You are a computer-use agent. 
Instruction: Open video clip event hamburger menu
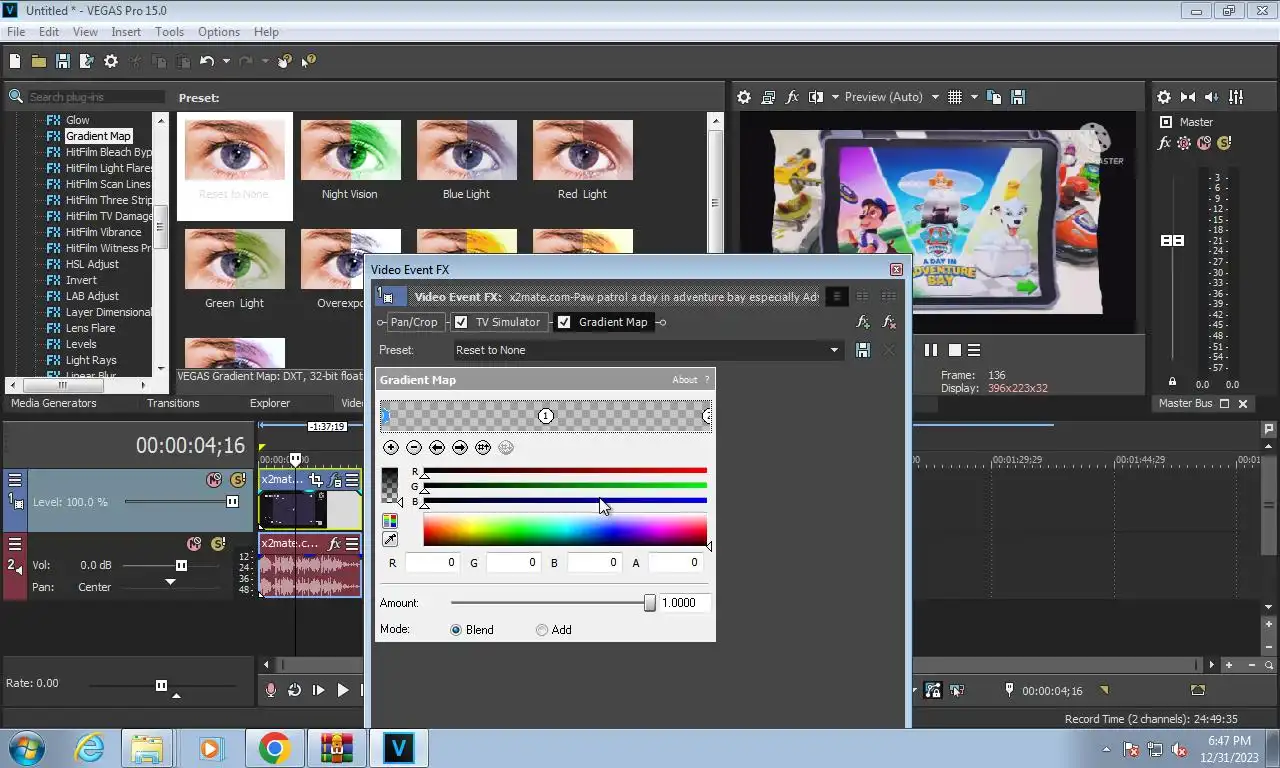point(353,480)
